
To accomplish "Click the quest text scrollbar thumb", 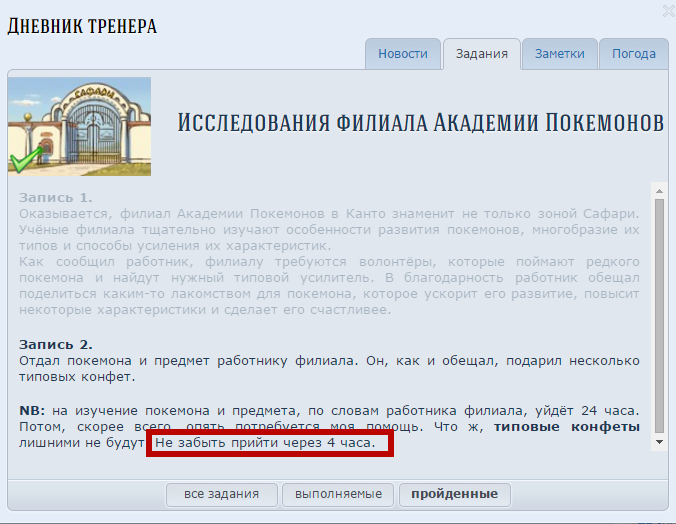I will pos(659,315).
